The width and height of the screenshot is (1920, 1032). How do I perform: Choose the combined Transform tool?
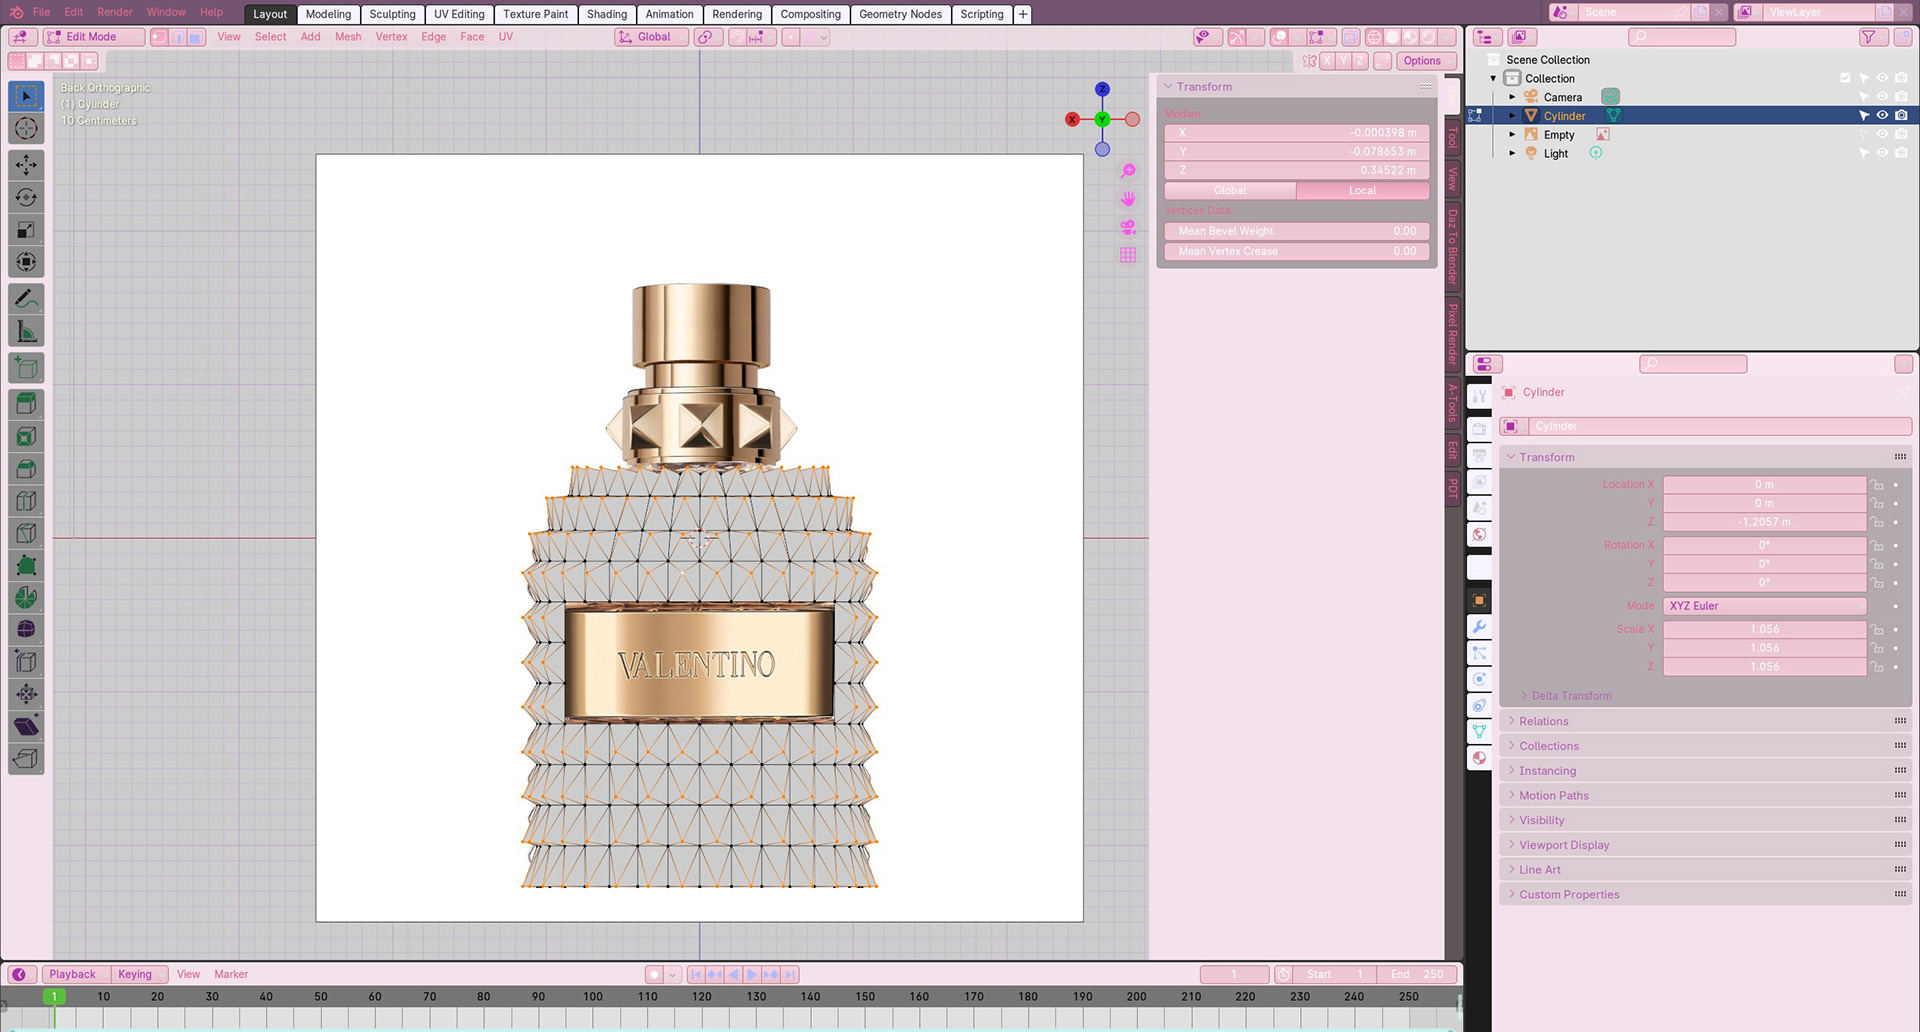tap(26, 262)
